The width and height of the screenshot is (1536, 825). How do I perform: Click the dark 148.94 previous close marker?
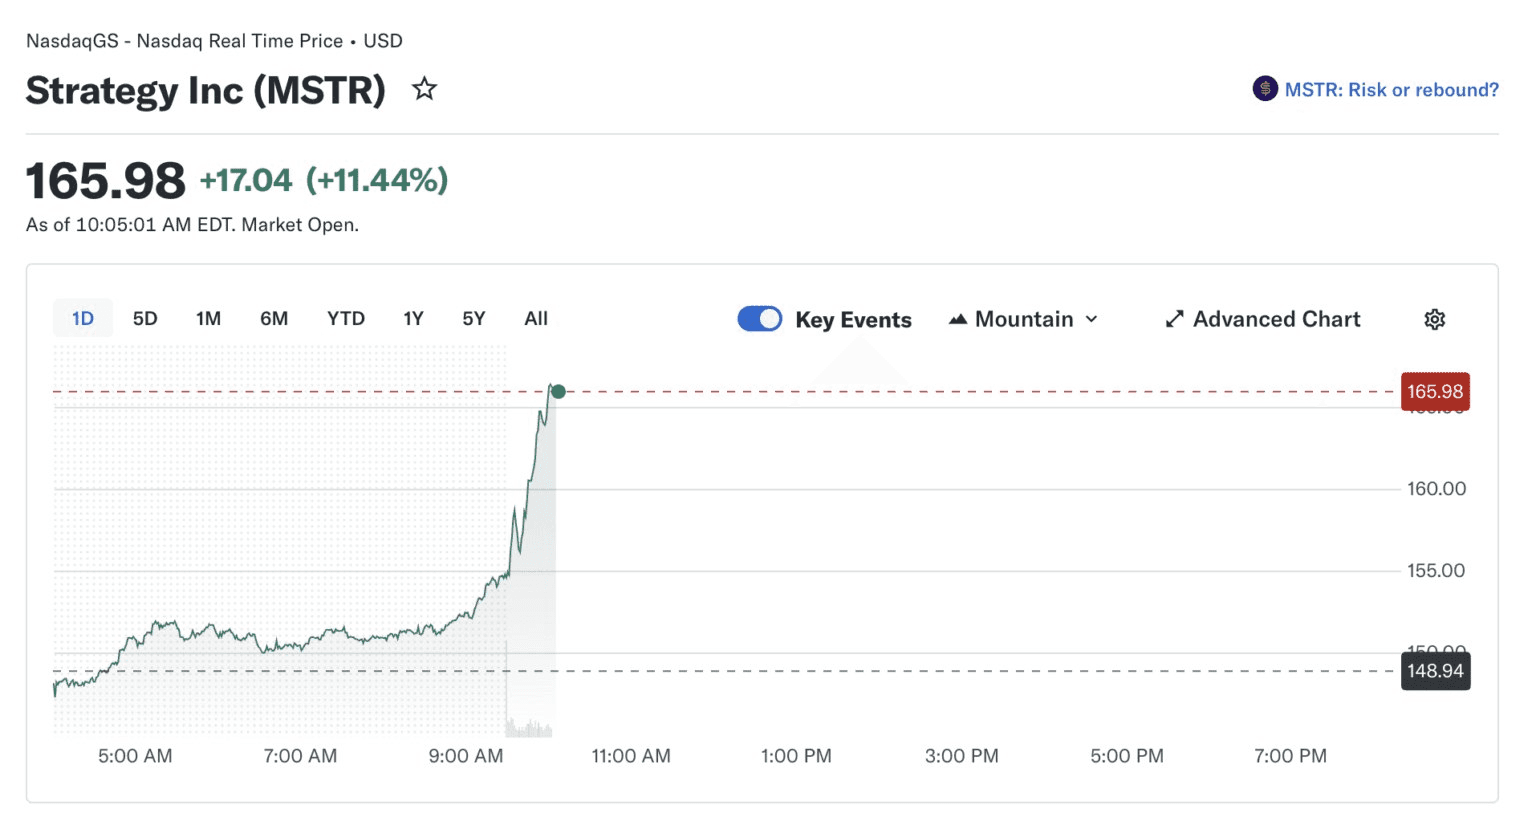(1434, 672)
